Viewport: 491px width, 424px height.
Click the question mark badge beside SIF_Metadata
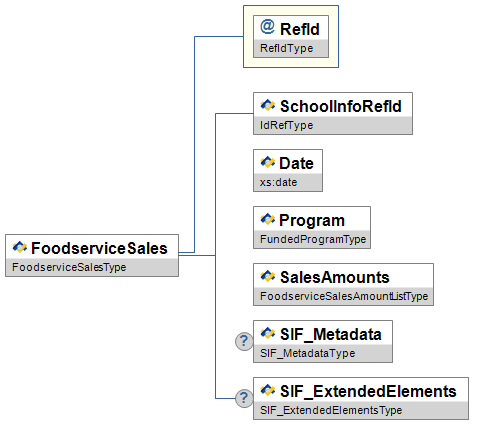tap(244, 341)
